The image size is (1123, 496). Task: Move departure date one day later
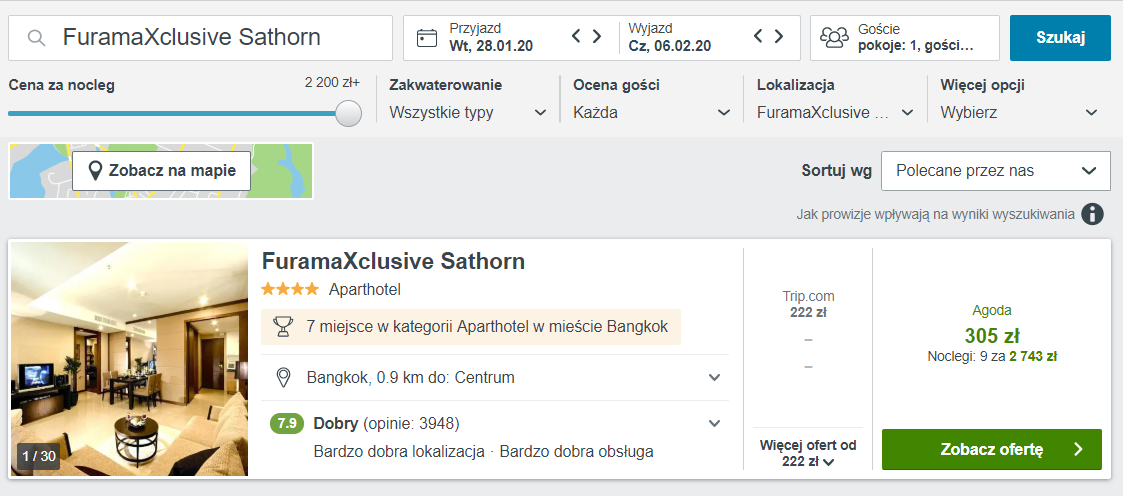pos(779,36)
